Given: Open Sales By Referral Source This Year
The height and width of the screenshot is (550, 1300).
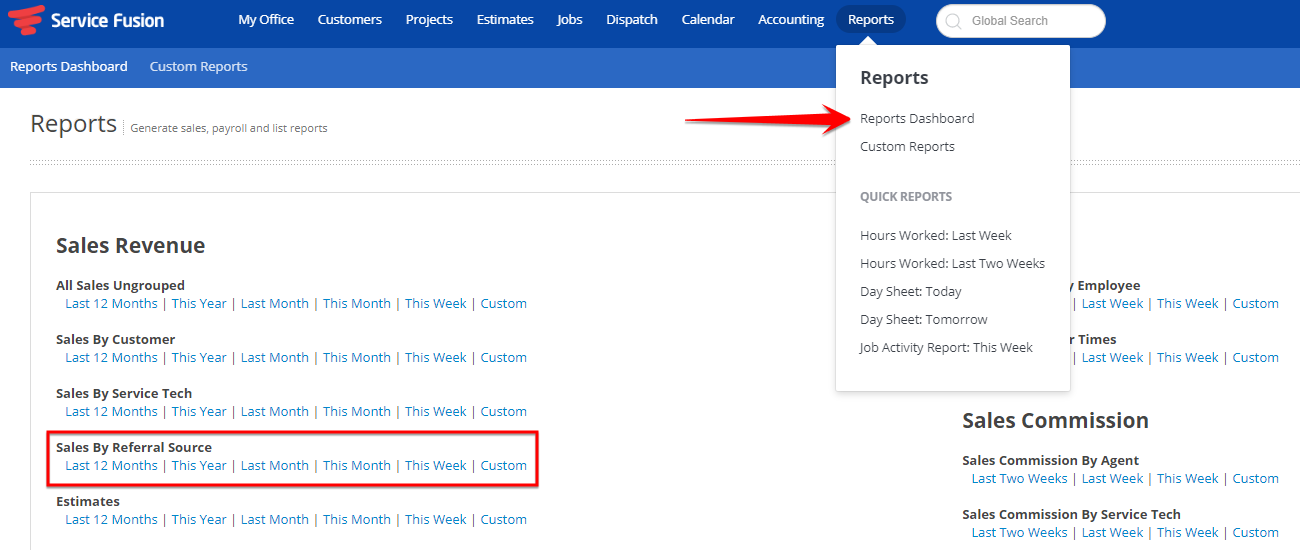Looking at the screenshot, I should point(199,466).
